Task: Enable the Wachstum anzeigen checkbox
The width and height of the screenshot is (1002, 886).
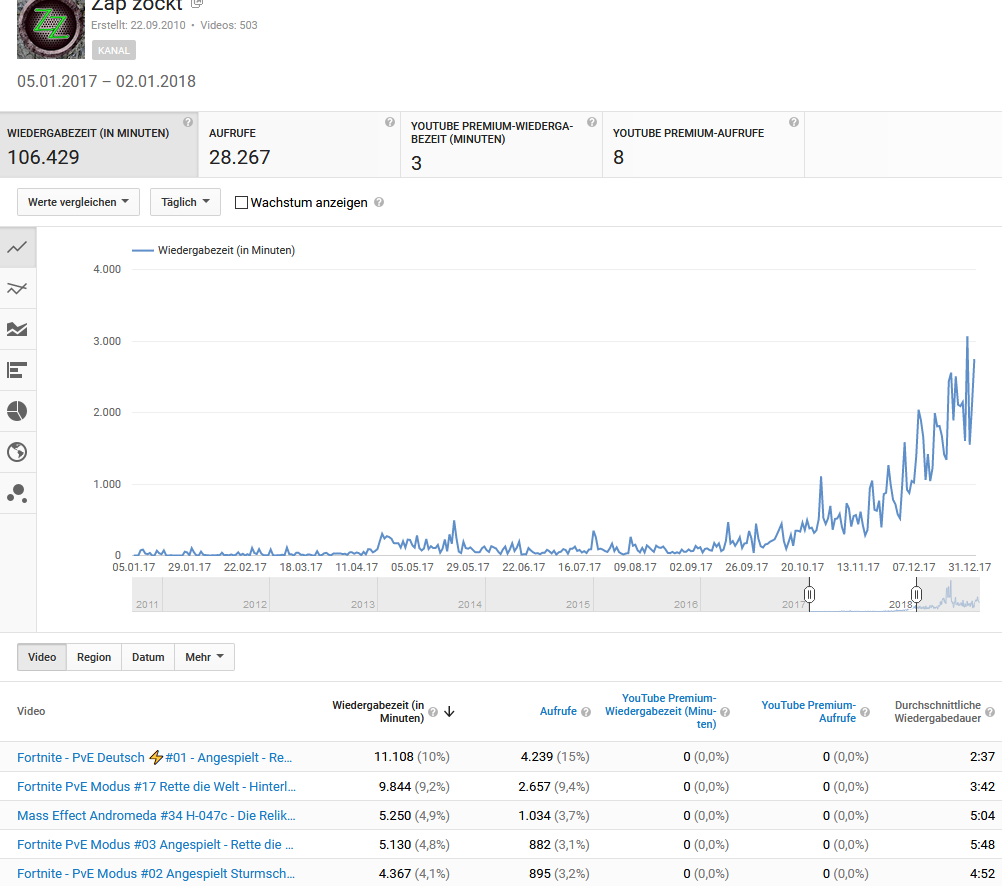Action: pos(241,202)
